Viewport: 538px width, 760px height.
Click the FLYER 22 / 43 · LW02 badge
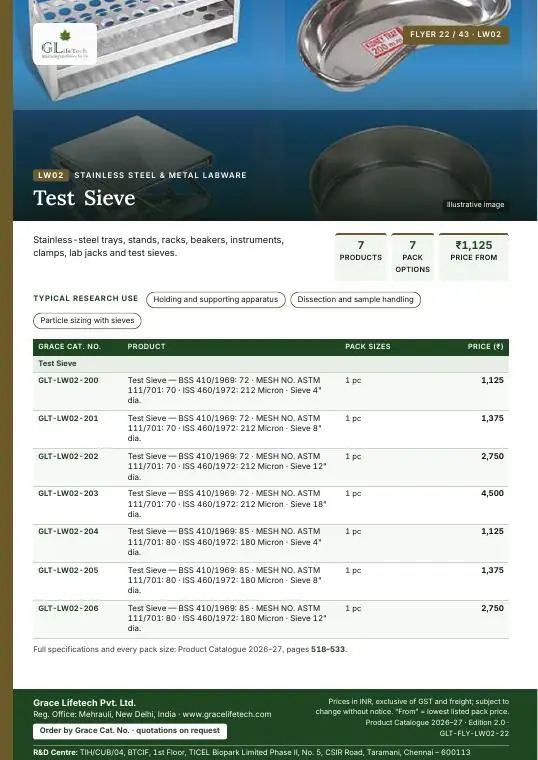[x=456, y=34]
